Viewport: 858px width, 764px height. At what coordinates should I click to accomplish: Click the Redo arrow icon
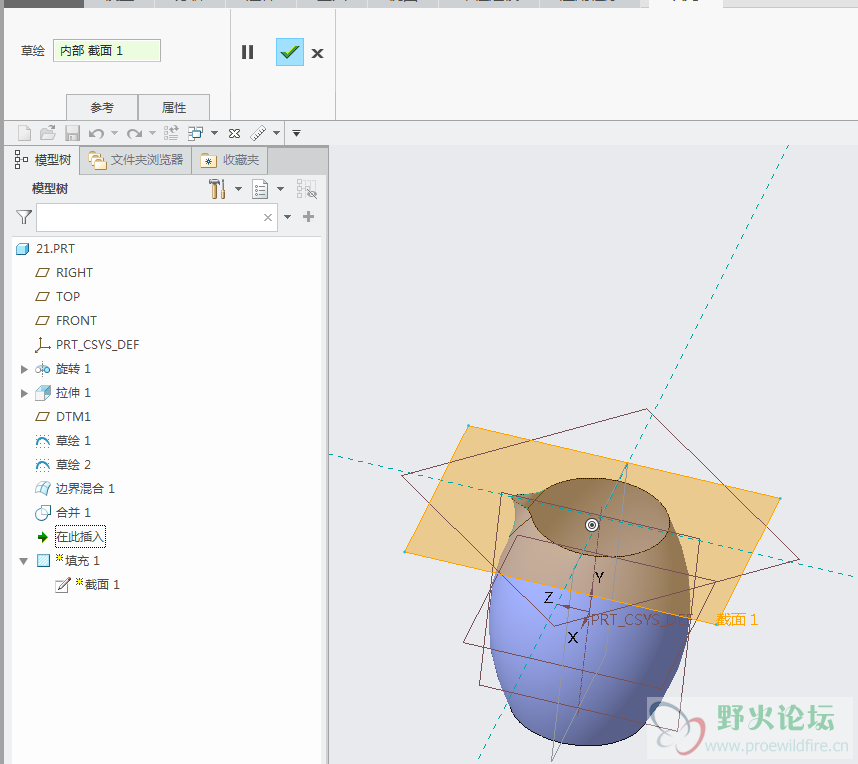[x=135, y=133]
